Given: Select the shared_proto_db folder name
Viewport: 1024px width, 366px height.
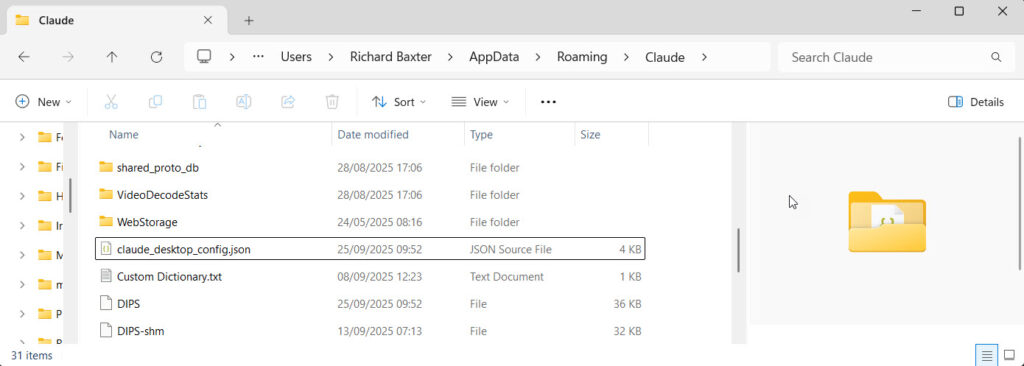Looking at the screenshot, I should tap(157, 168).
